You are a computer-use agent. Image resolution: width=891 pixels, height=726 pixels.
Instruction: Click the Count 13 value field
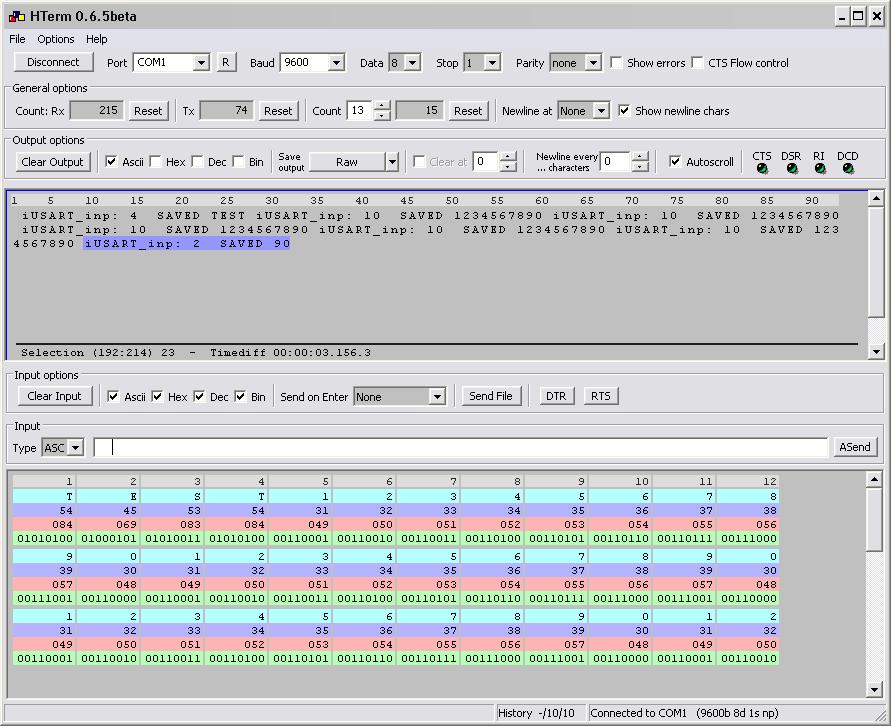pyautogui.click(x=361, y=110)
